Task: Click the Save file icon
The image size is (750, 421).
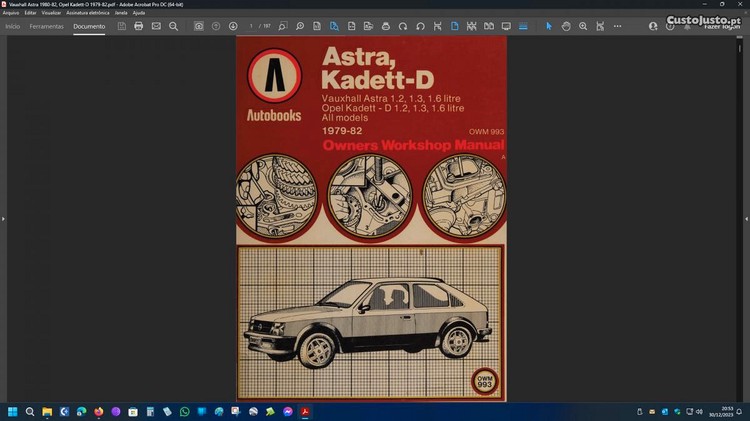Action: pos(122,26)
